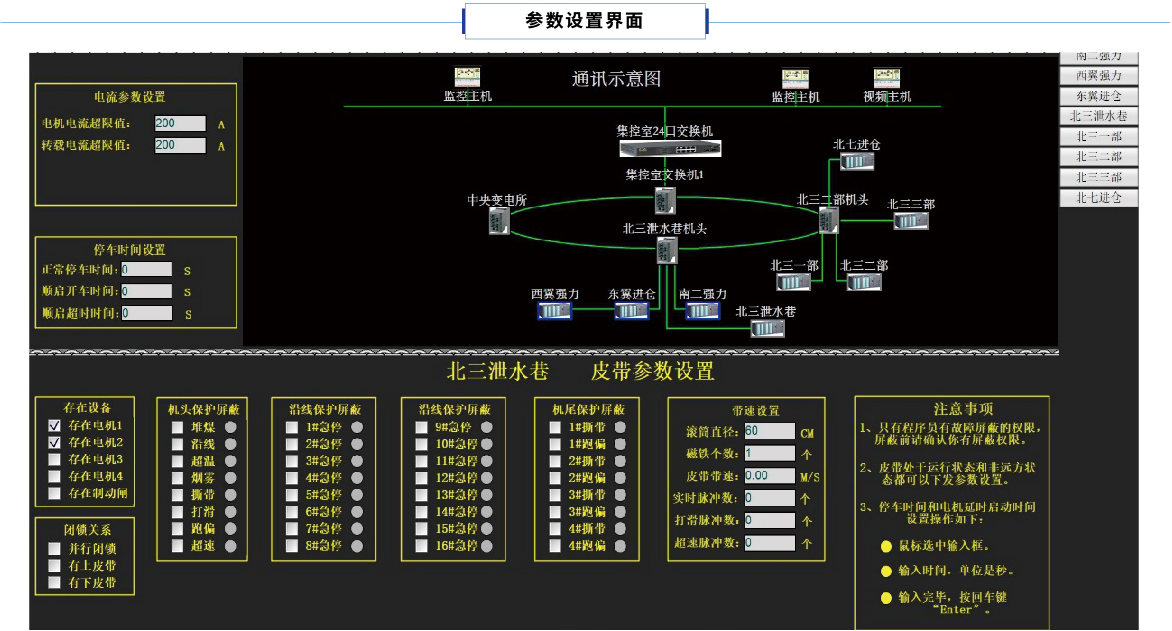Click the 北三泄水巷机头 switch icon
The image size is (1172, 631).
pos(664,251)
